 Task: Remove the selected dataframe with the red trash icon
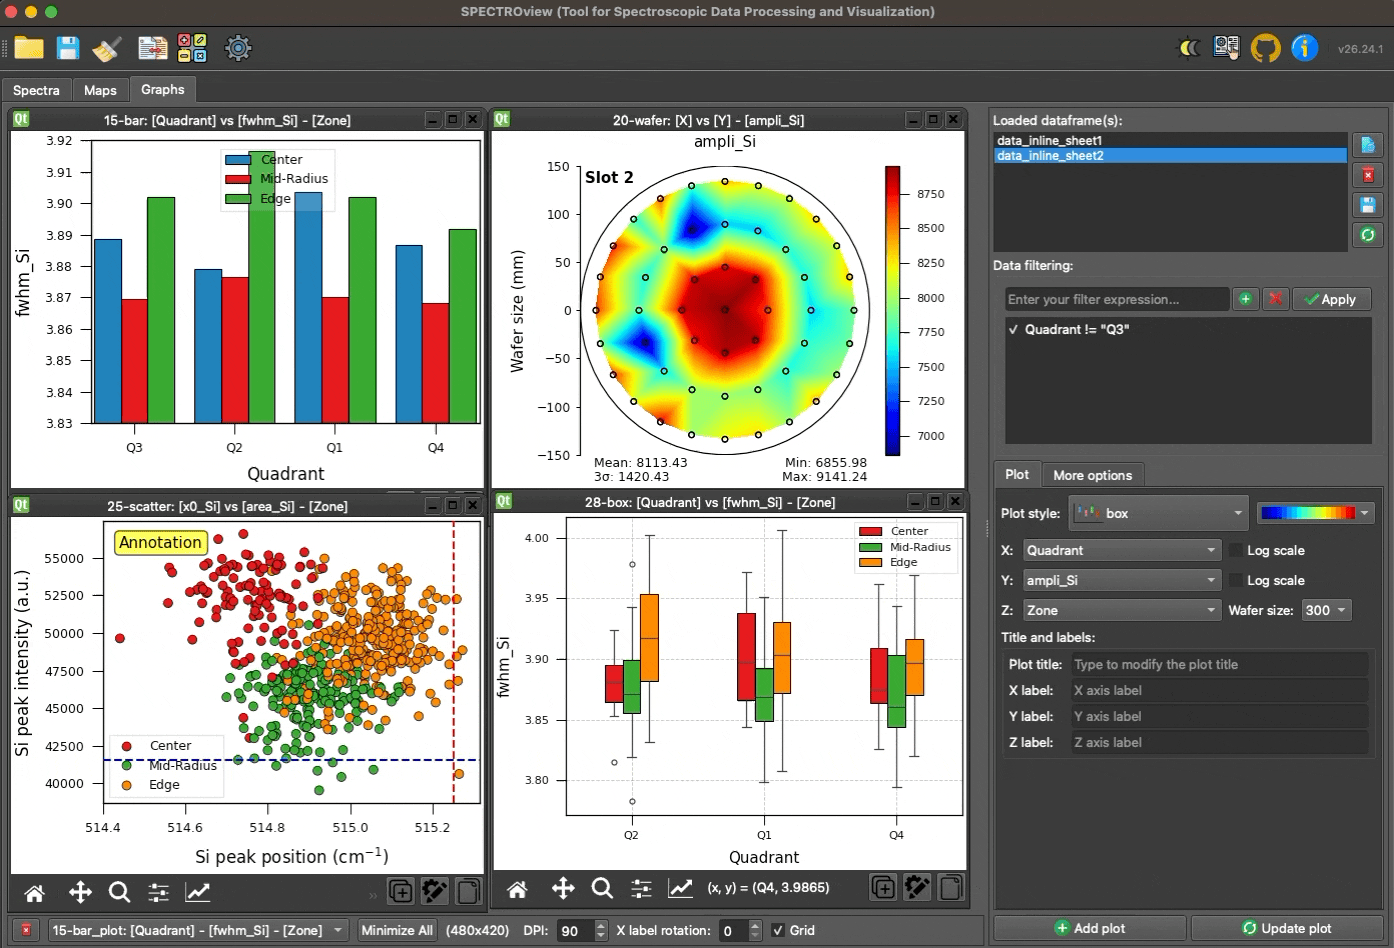tap(1367, 175)
